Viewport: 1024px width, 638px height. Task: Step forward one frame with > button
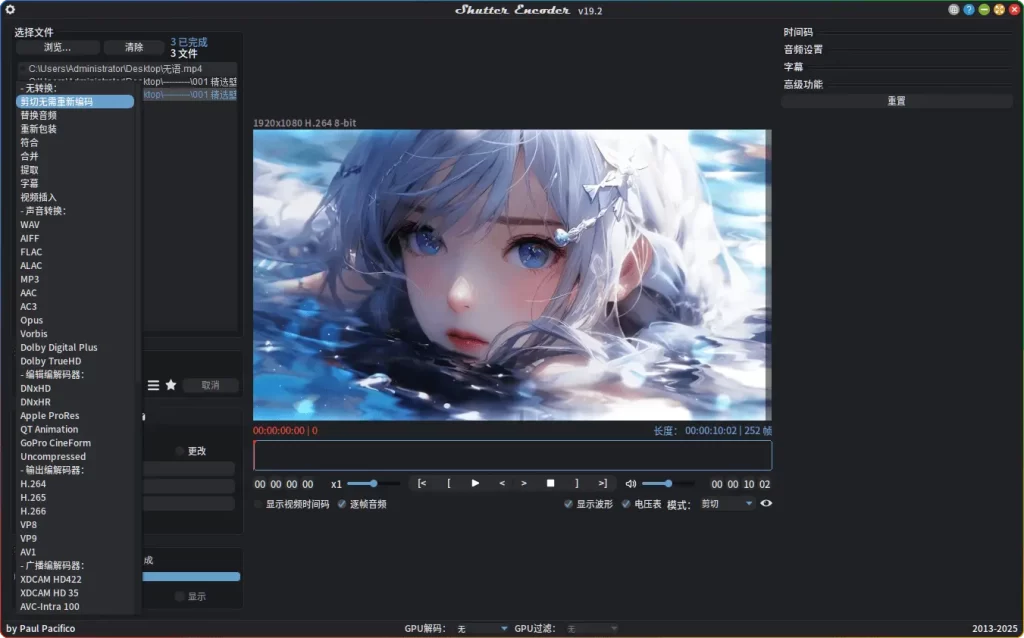tap(524, 483)
